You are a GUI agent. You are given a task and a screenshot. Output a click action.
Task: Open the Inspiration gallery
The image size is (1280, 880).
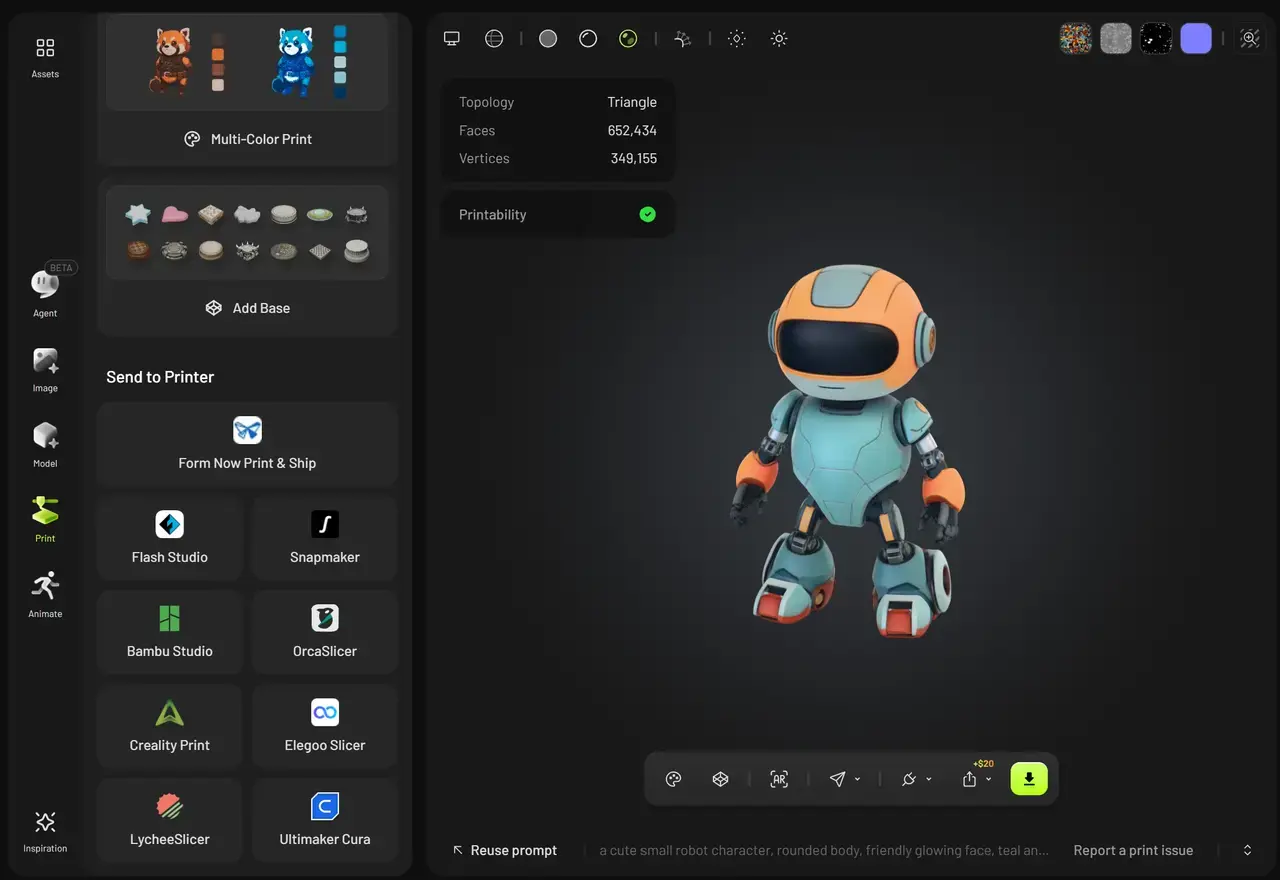[x=45, y=832]
